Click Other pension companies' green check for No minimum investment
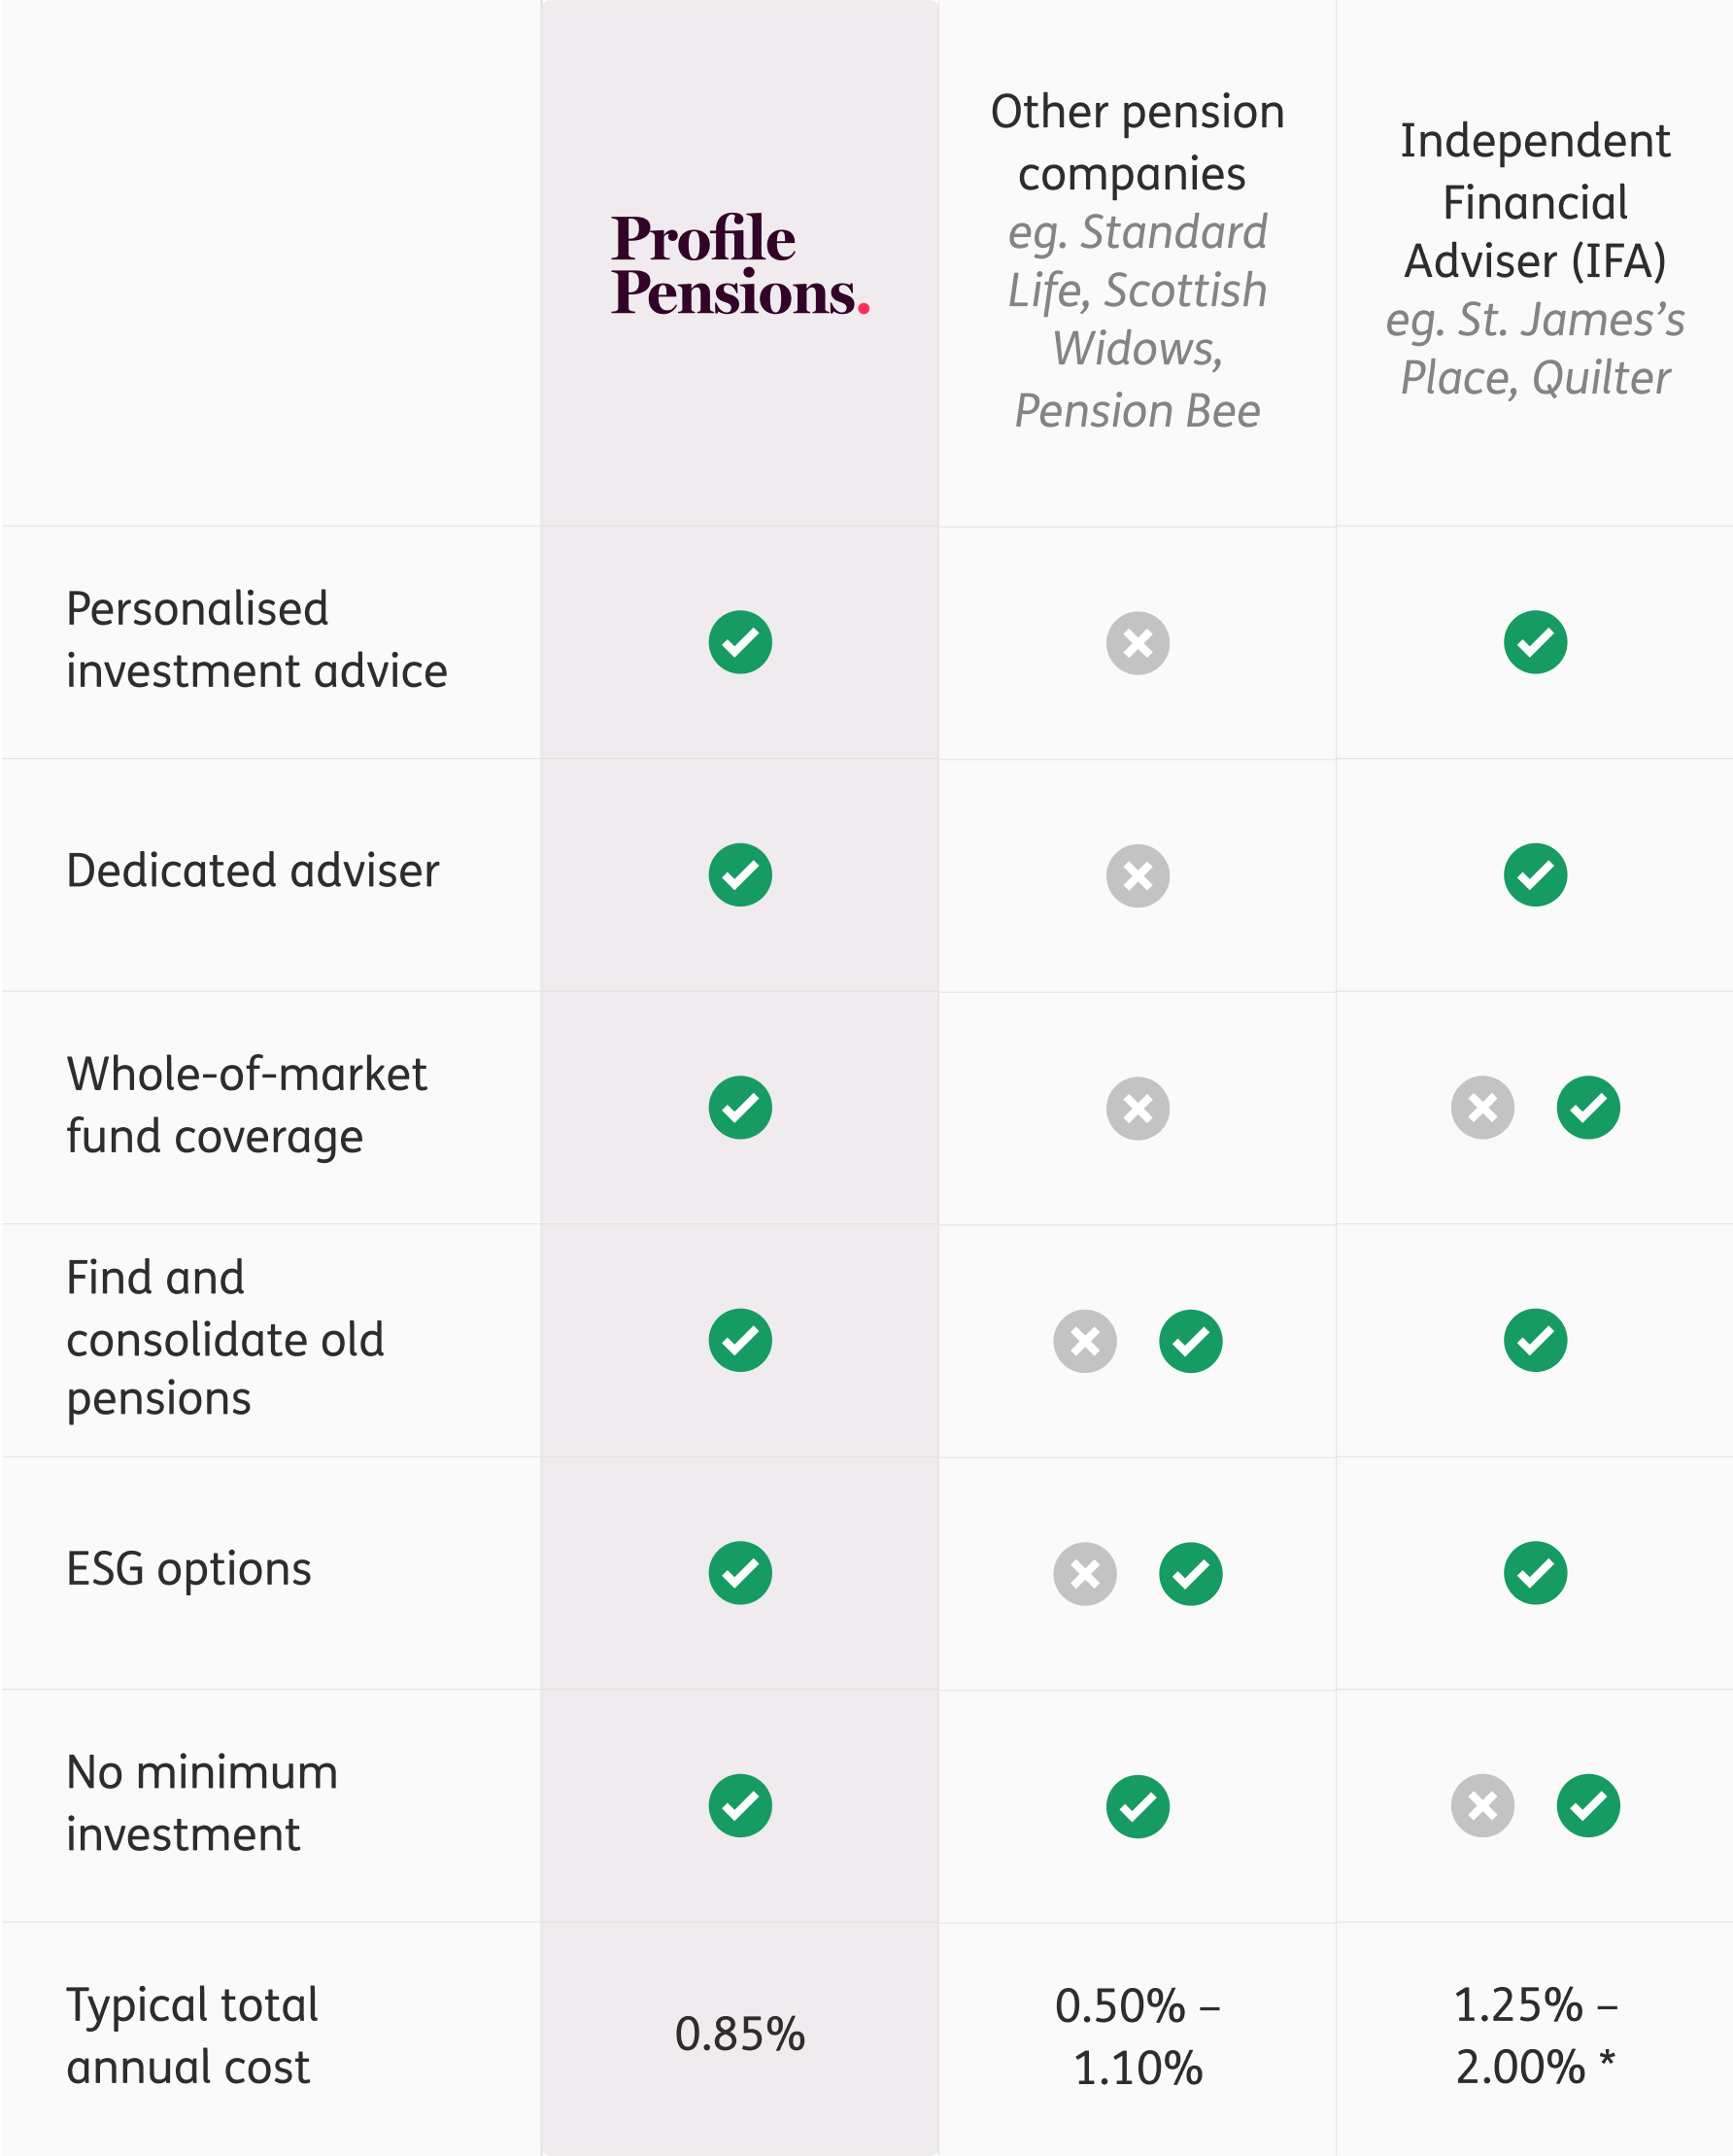Screen dimensions: 1733x2156 (1137, 1807)
